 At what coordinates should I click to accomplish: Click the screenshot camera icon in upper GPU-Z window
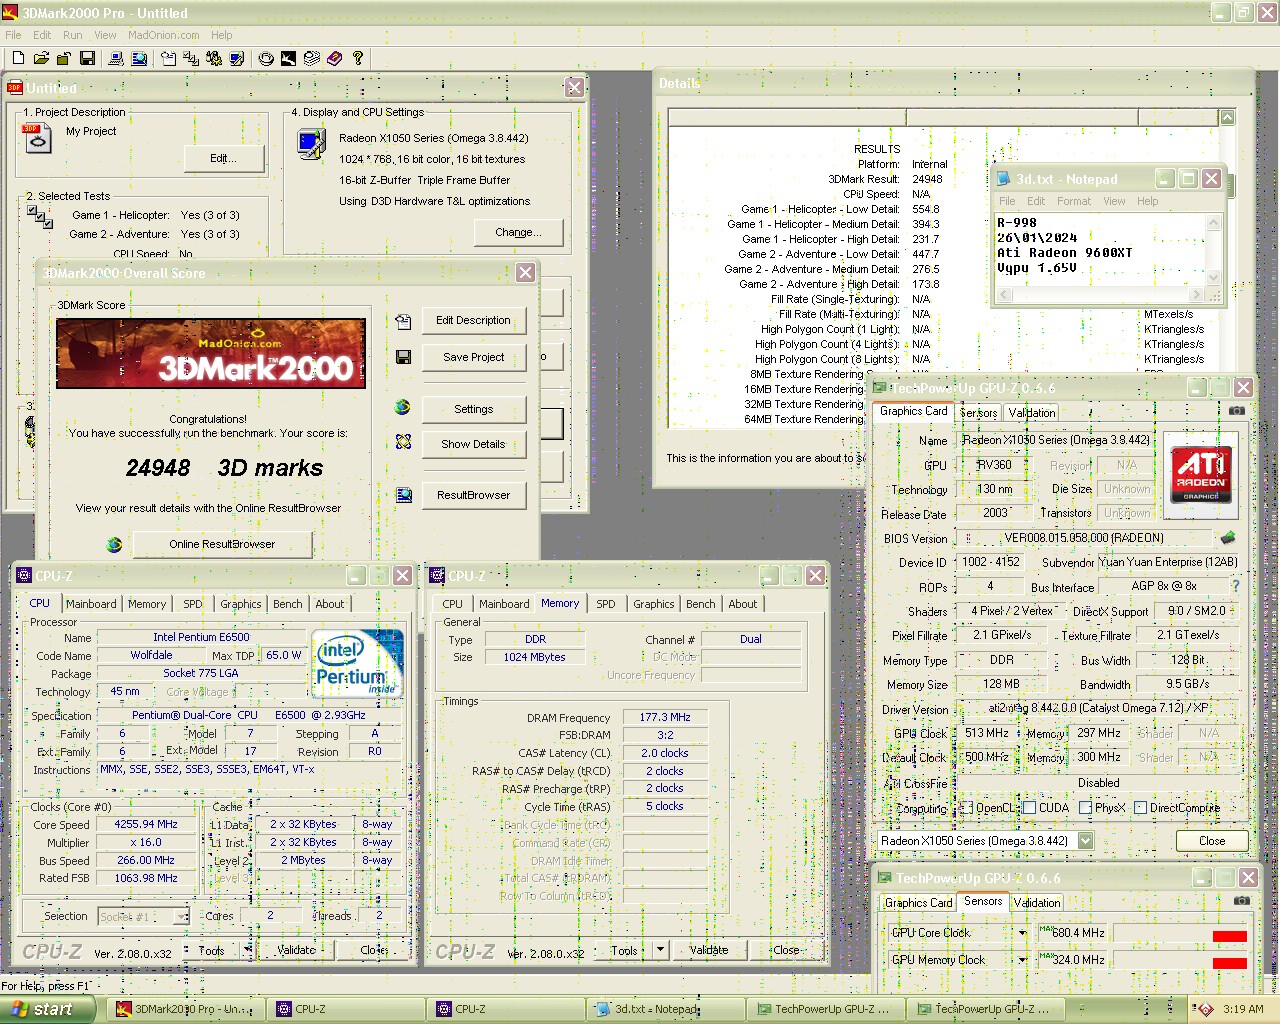pyautogui.click(x=1237, y=411)
